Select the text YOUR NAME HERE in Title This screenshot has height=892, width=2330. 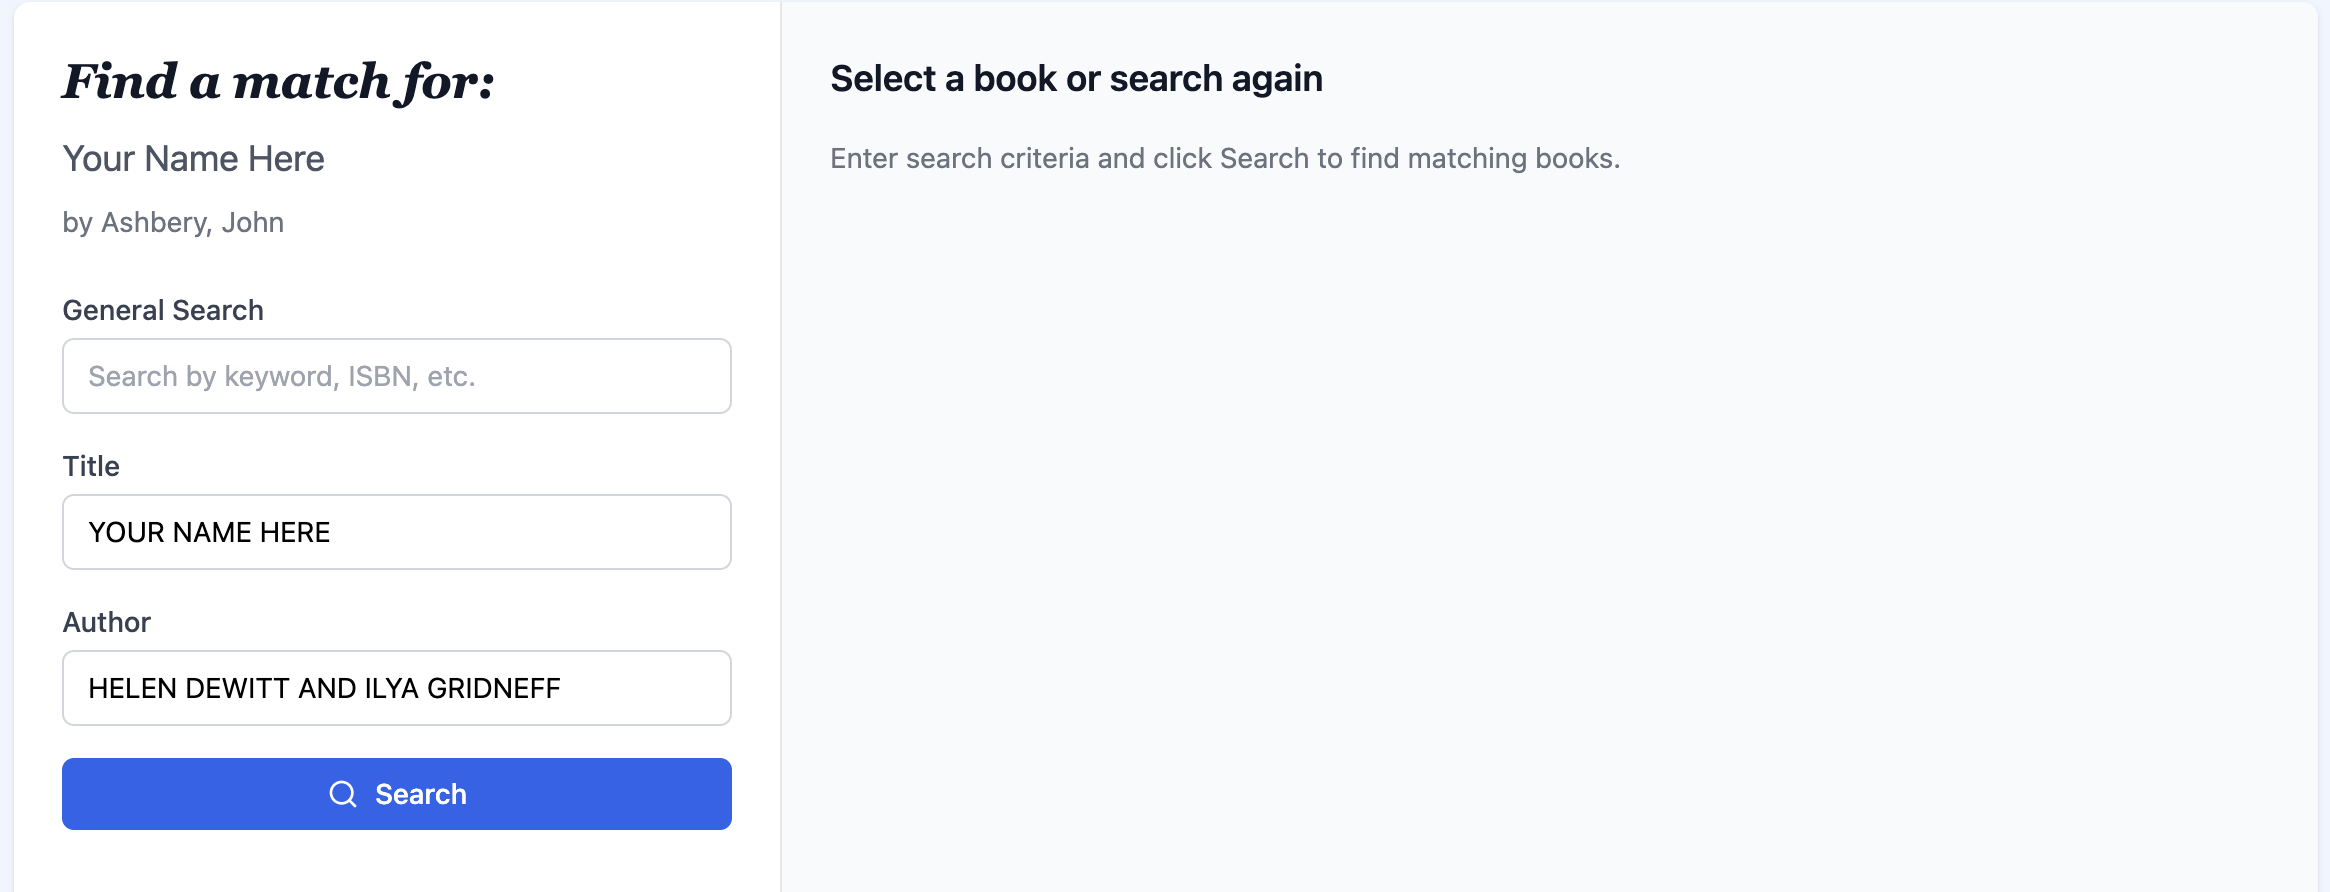click(x=209, y=532)
